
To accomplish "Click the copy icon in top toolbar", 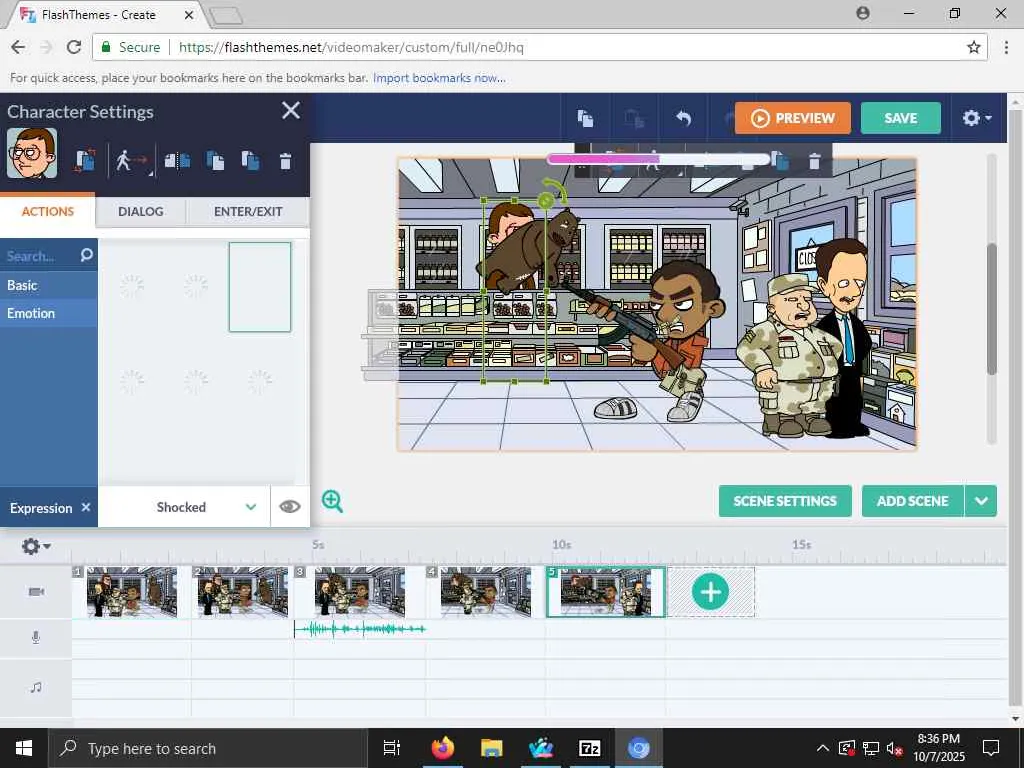I will pyautogui.click(x=585, y=118).
